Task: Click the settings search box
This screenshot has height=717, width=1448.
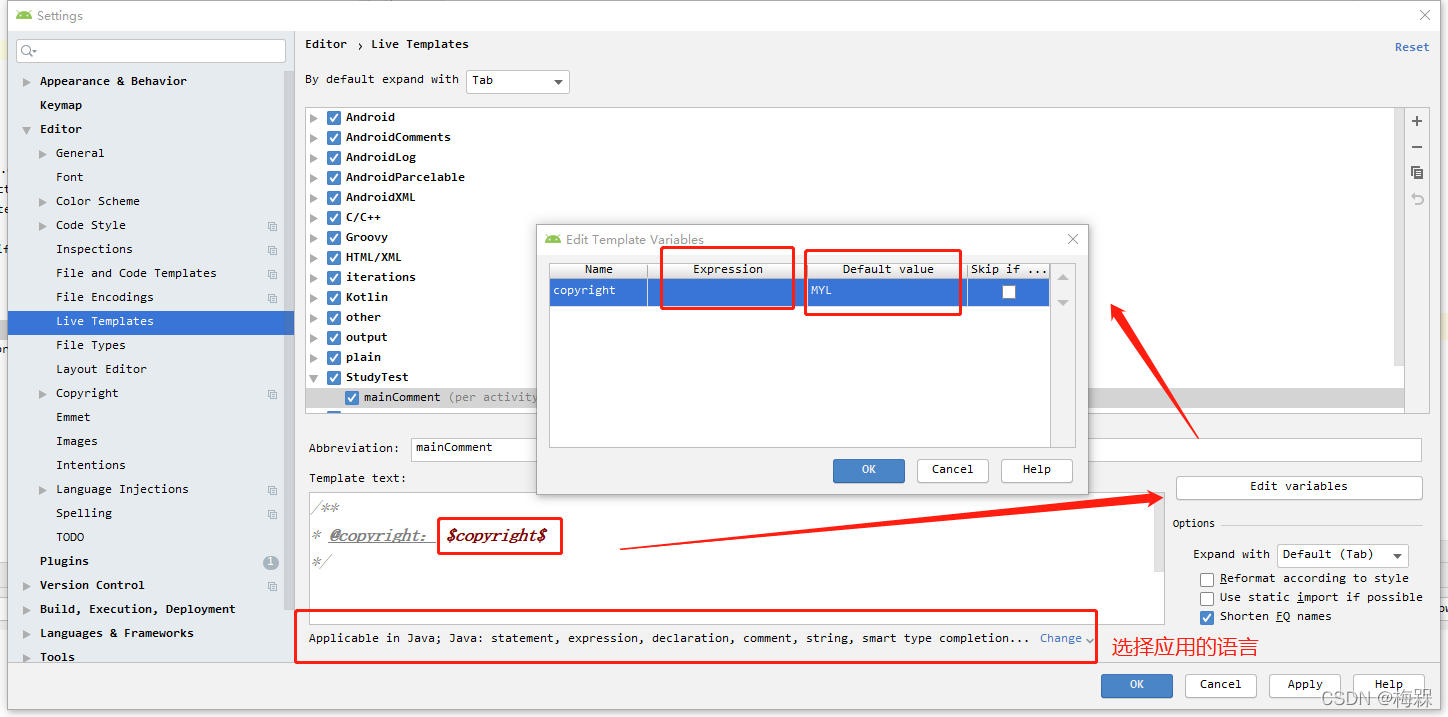Action: [x=152, y=51]
